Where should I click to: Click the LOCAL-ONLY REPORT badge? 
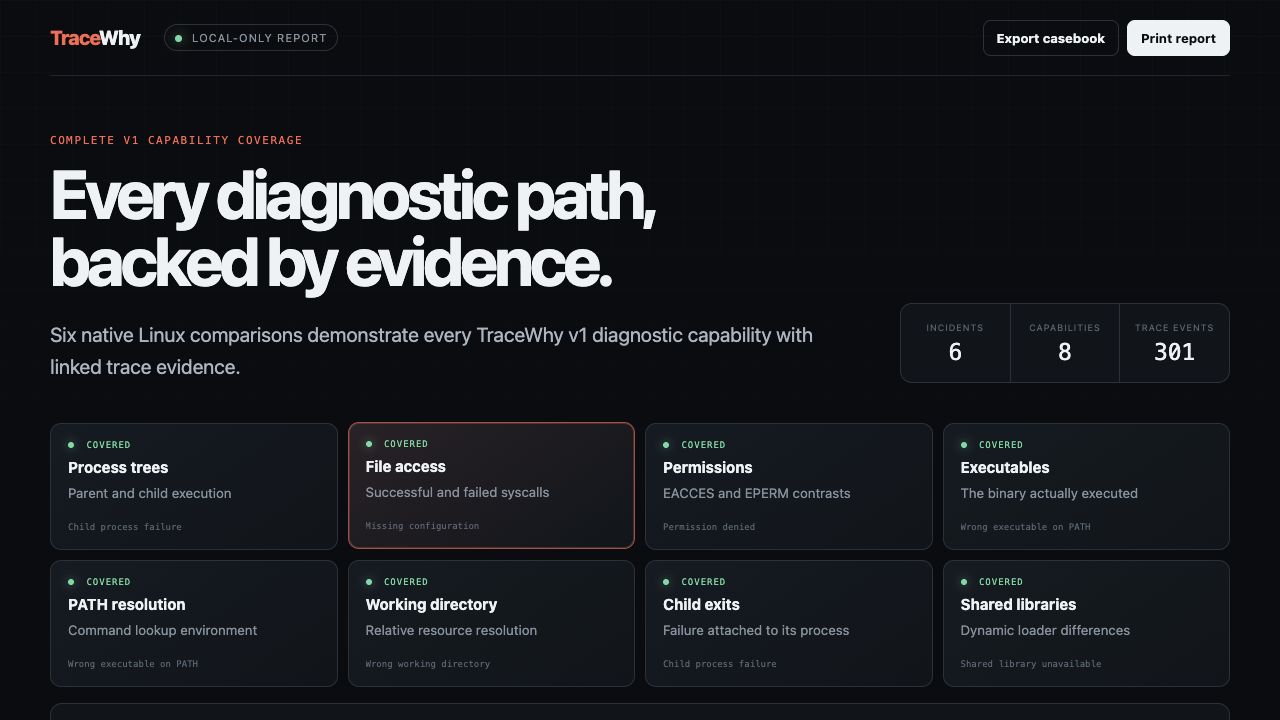pos(251,38)
